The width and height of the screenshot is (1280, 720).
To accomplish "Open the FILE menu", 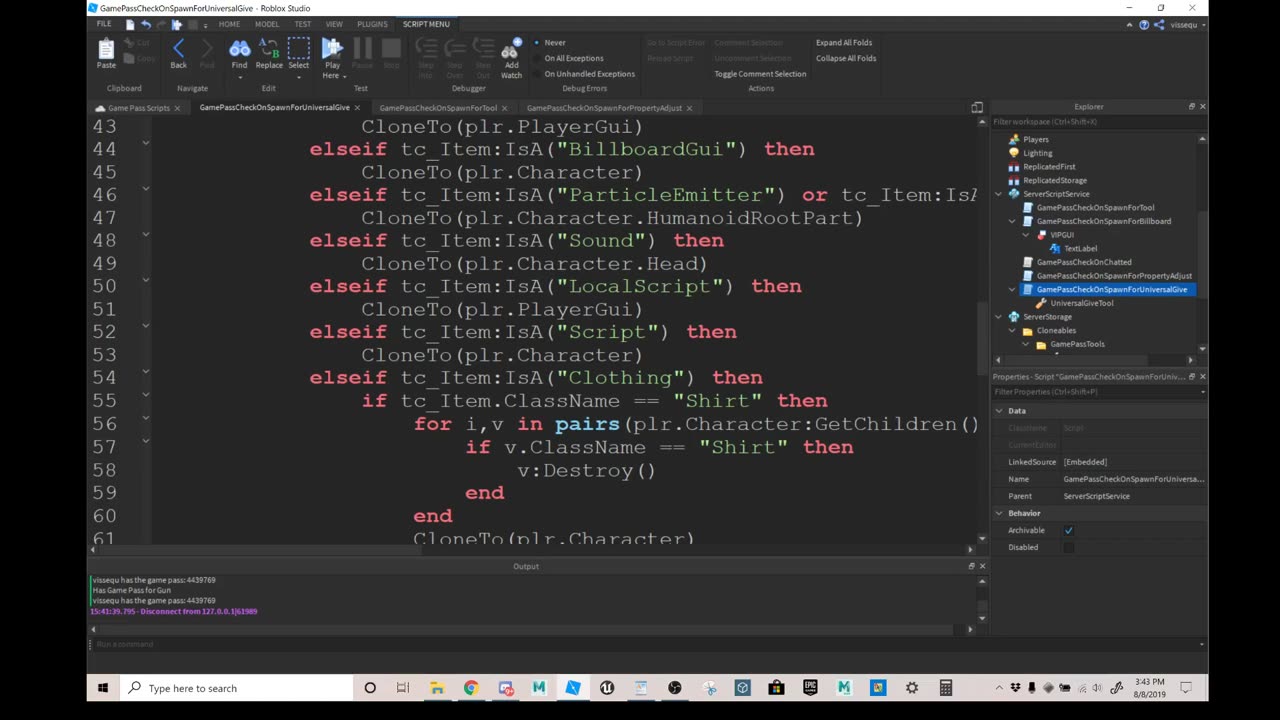I will click(104, 24).
